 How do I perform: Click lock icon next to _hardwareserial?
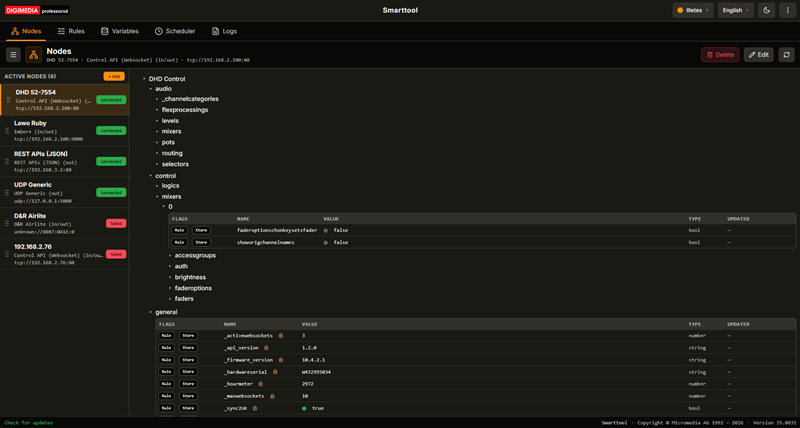click(275, 372)
